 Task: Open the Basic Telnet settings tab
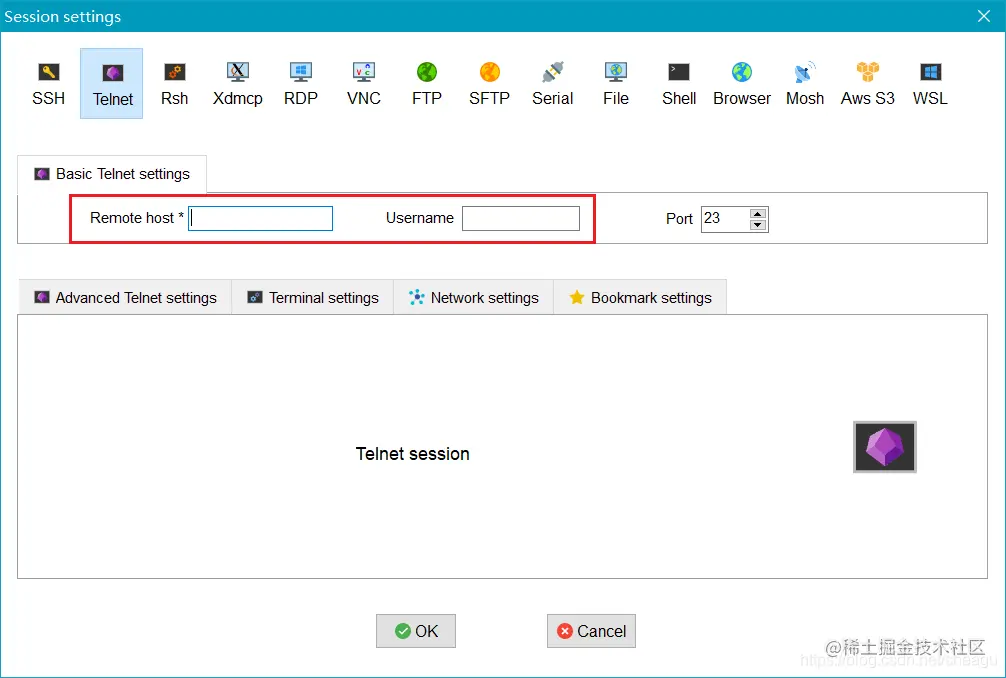[112, 174]
